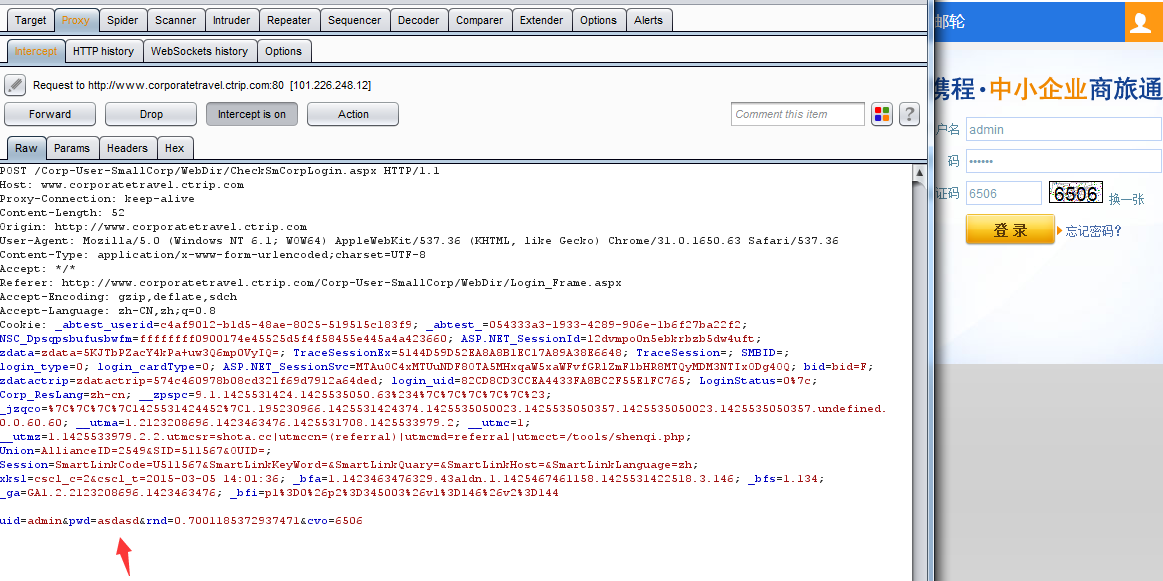Open the HTTP history sub-tab

(103, 51)
